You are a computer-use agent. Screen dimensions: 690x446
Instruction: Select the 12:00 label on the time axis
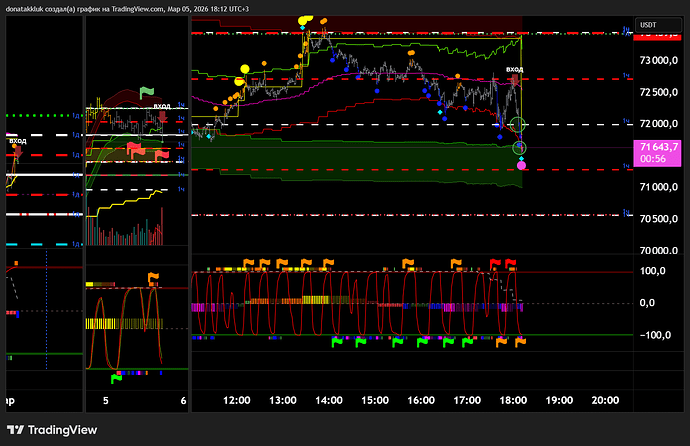click(237, 400)
